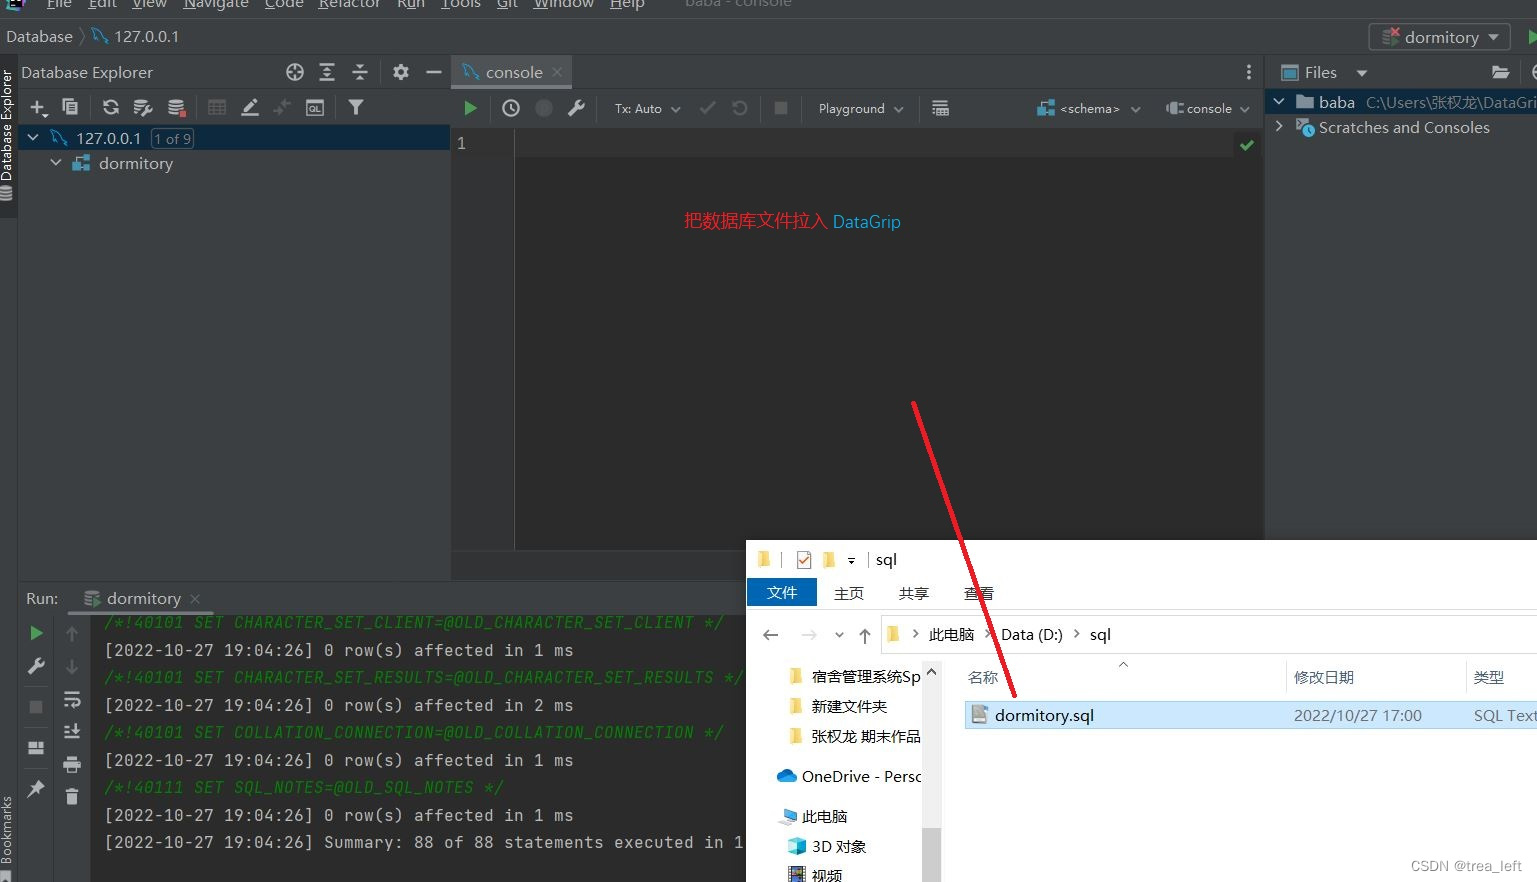This screenshot has width=1537, height=882.
Task: Click Data (D:) in Explorer address bar
Action: click(x=1032, y=634)
